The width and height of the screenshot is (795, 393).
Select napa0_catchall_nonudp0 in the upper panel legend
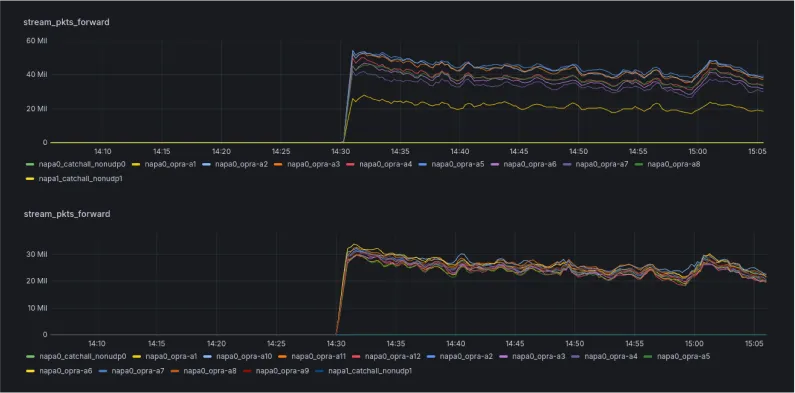pos(82,164)
